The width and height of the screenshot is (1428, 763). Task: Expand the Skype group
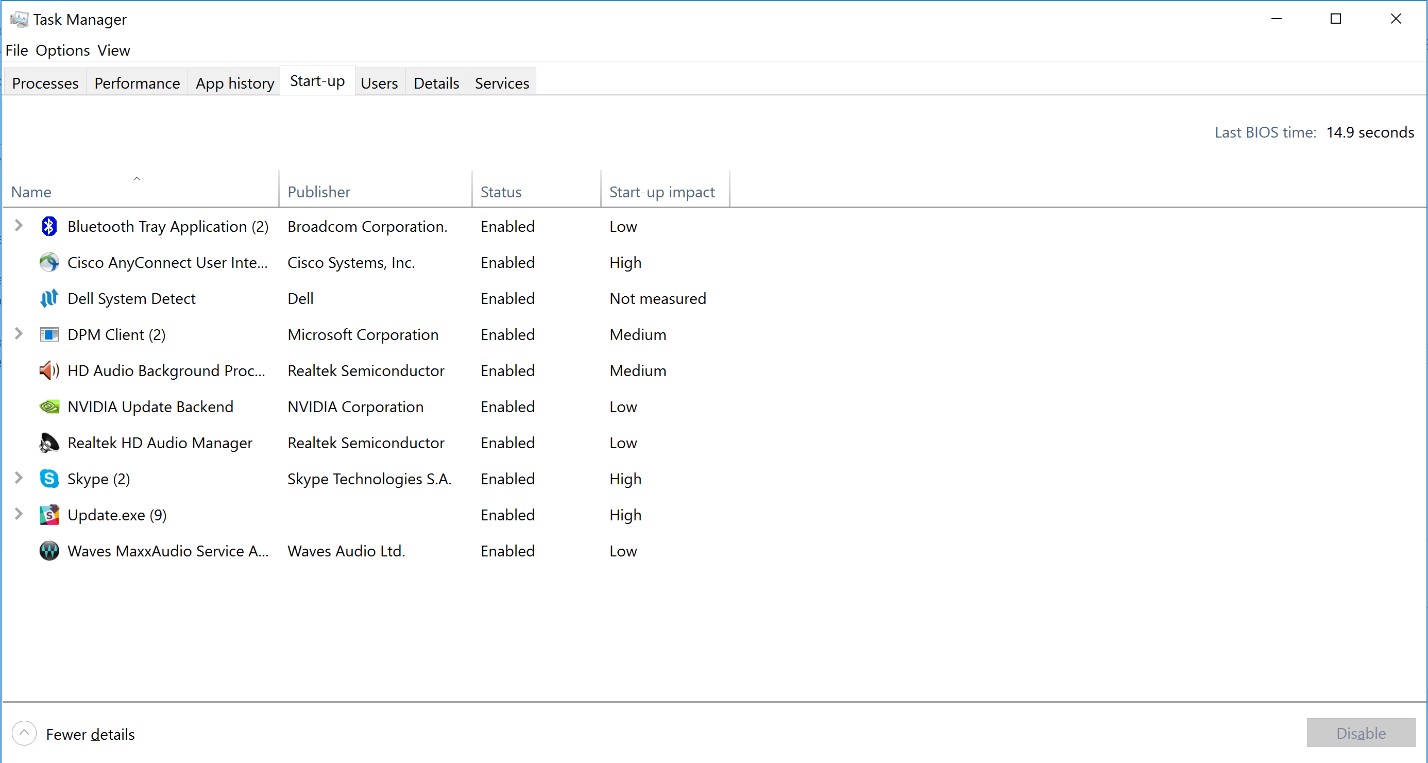[18, 478]
